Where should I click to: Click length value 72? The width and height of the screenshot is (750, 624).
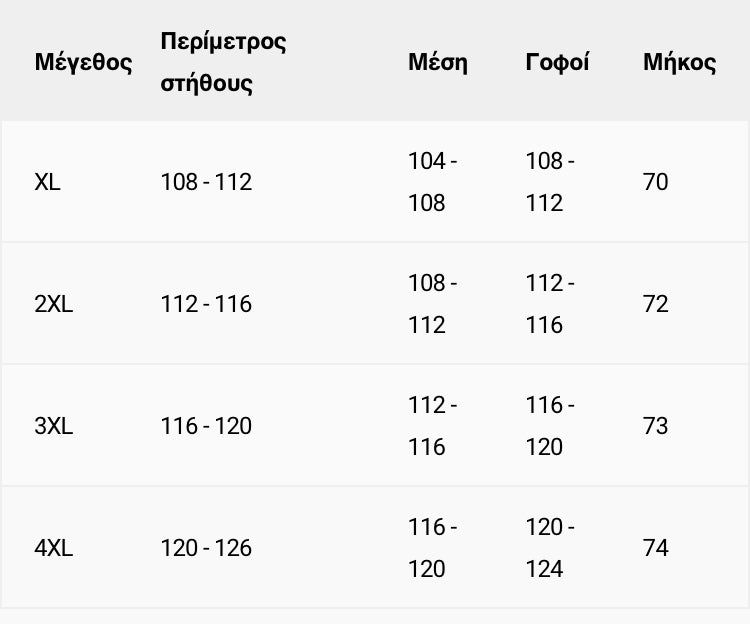click(655, 304)
